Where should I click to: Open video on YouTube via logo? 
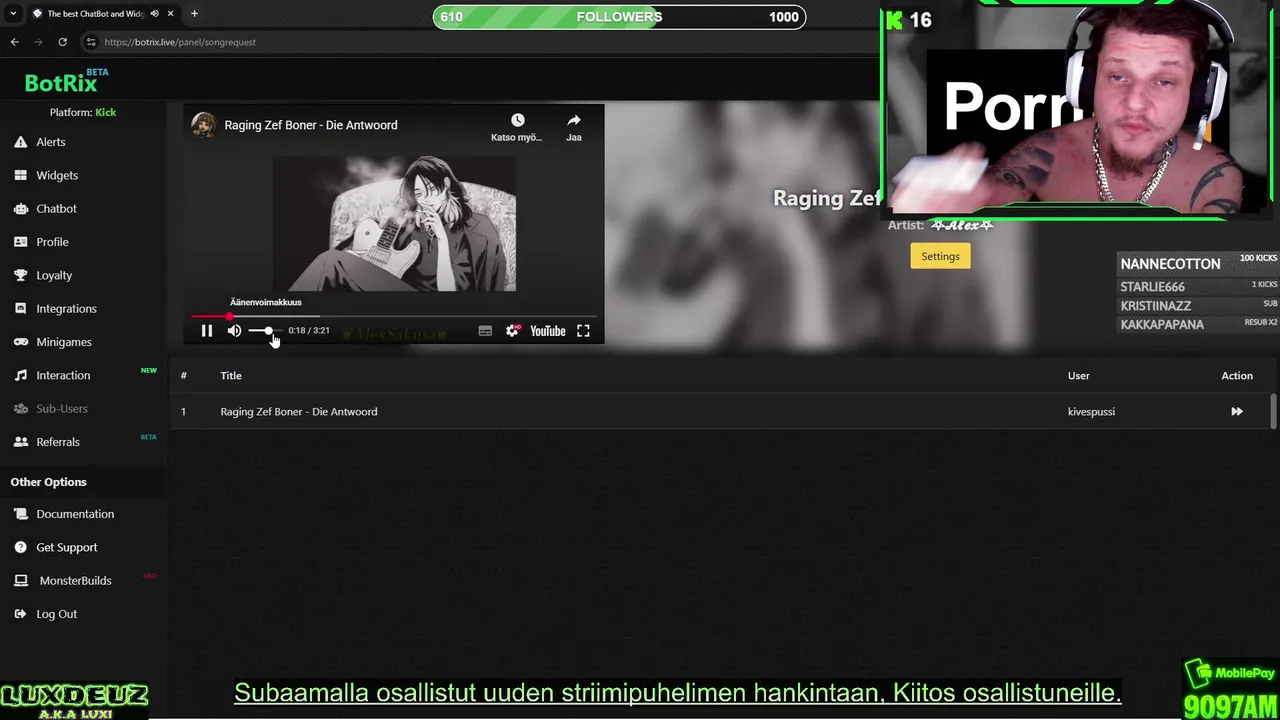(x=548, y=331)
